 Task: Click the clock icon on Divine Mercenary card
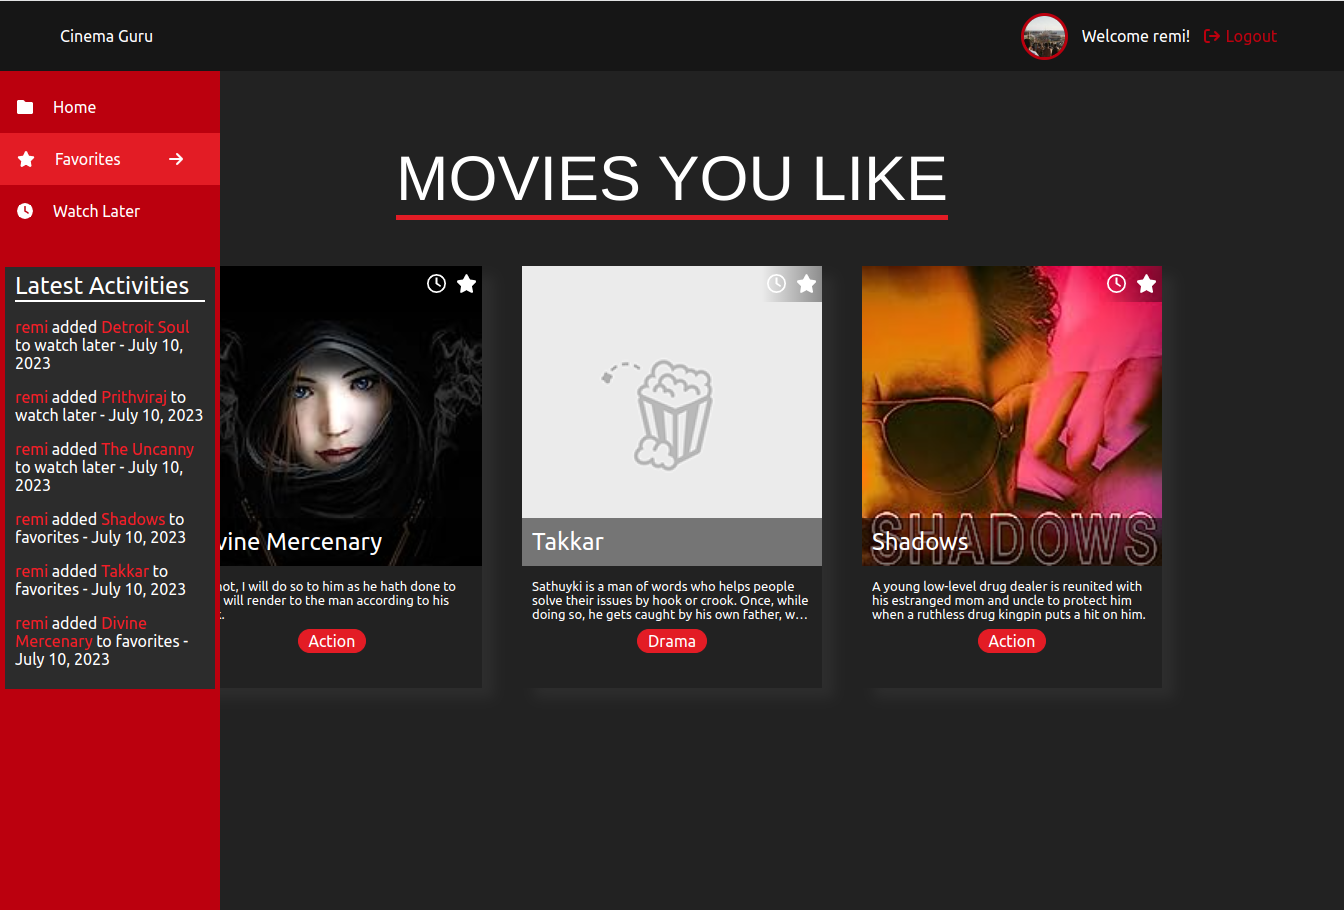pyautogui.click(x=436, y=284)
